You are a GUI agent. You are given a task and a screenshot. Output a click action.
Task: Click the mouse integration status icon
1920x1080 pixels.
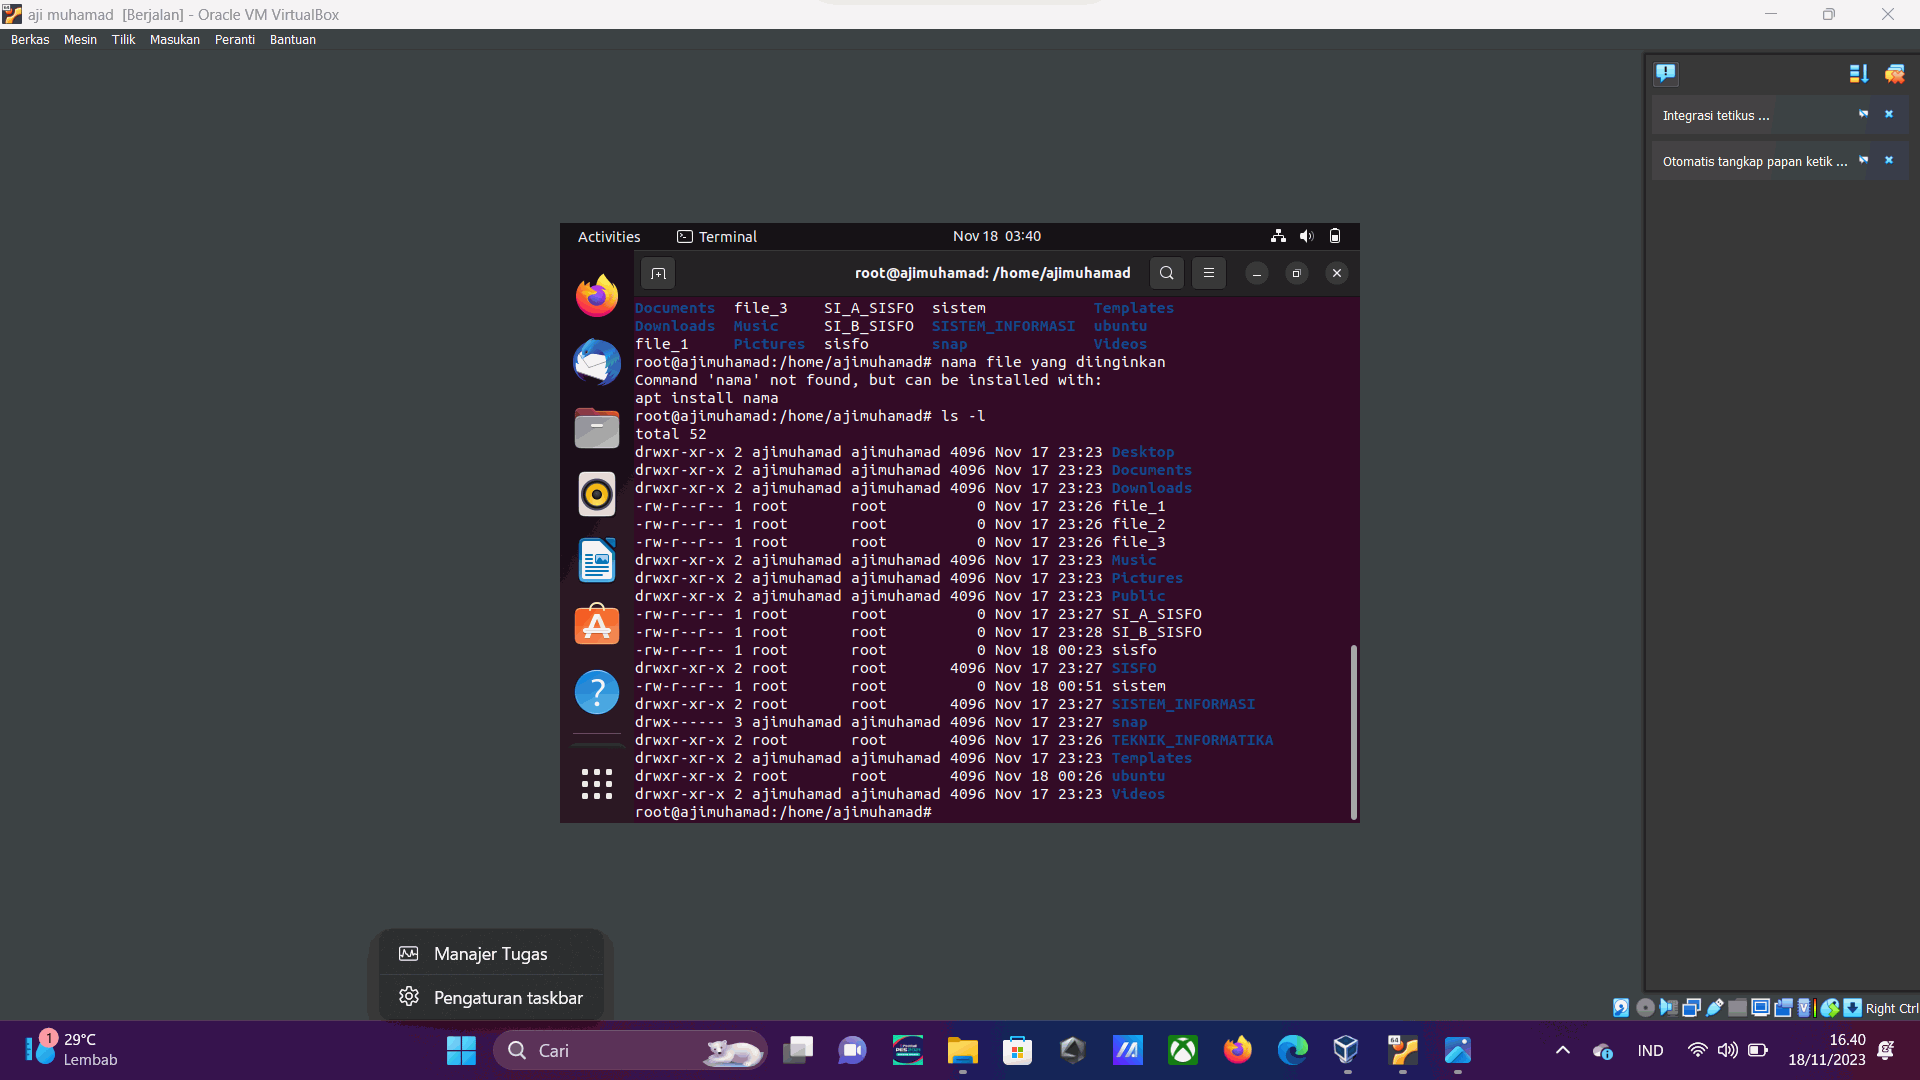pos(1830,1008)
